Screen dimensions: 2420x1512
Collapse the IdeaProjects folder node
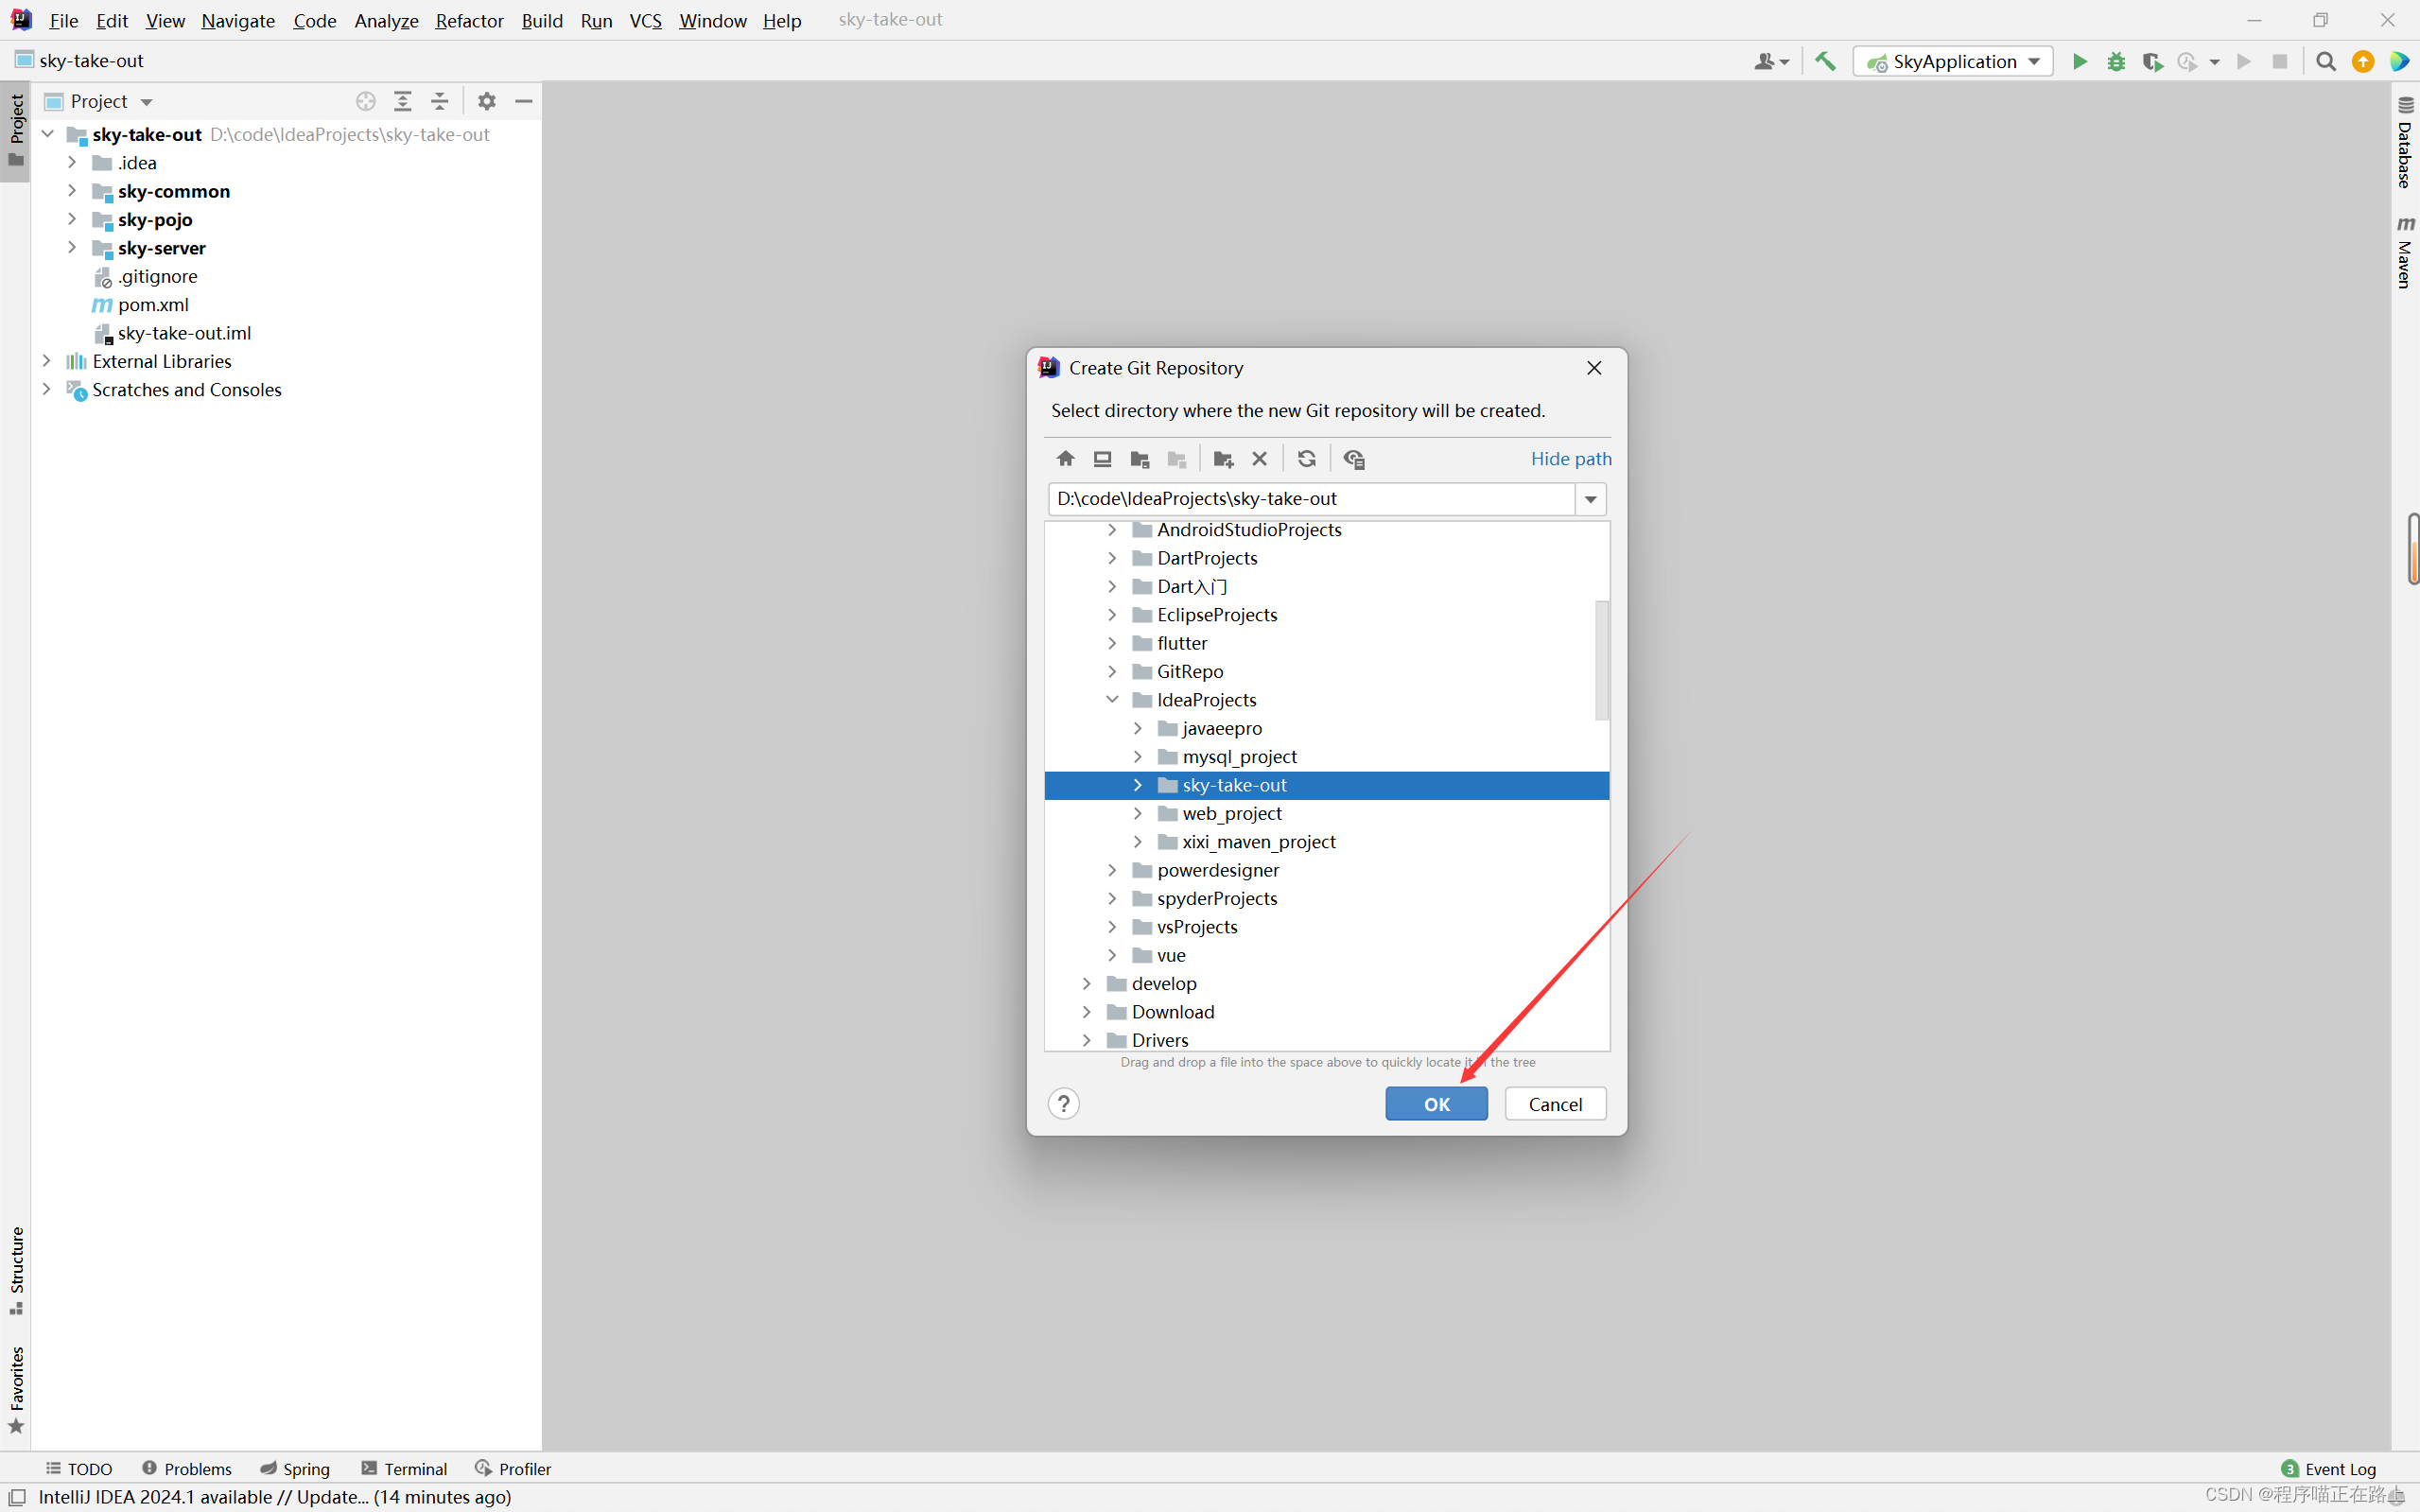click(x=1112, y=700)
